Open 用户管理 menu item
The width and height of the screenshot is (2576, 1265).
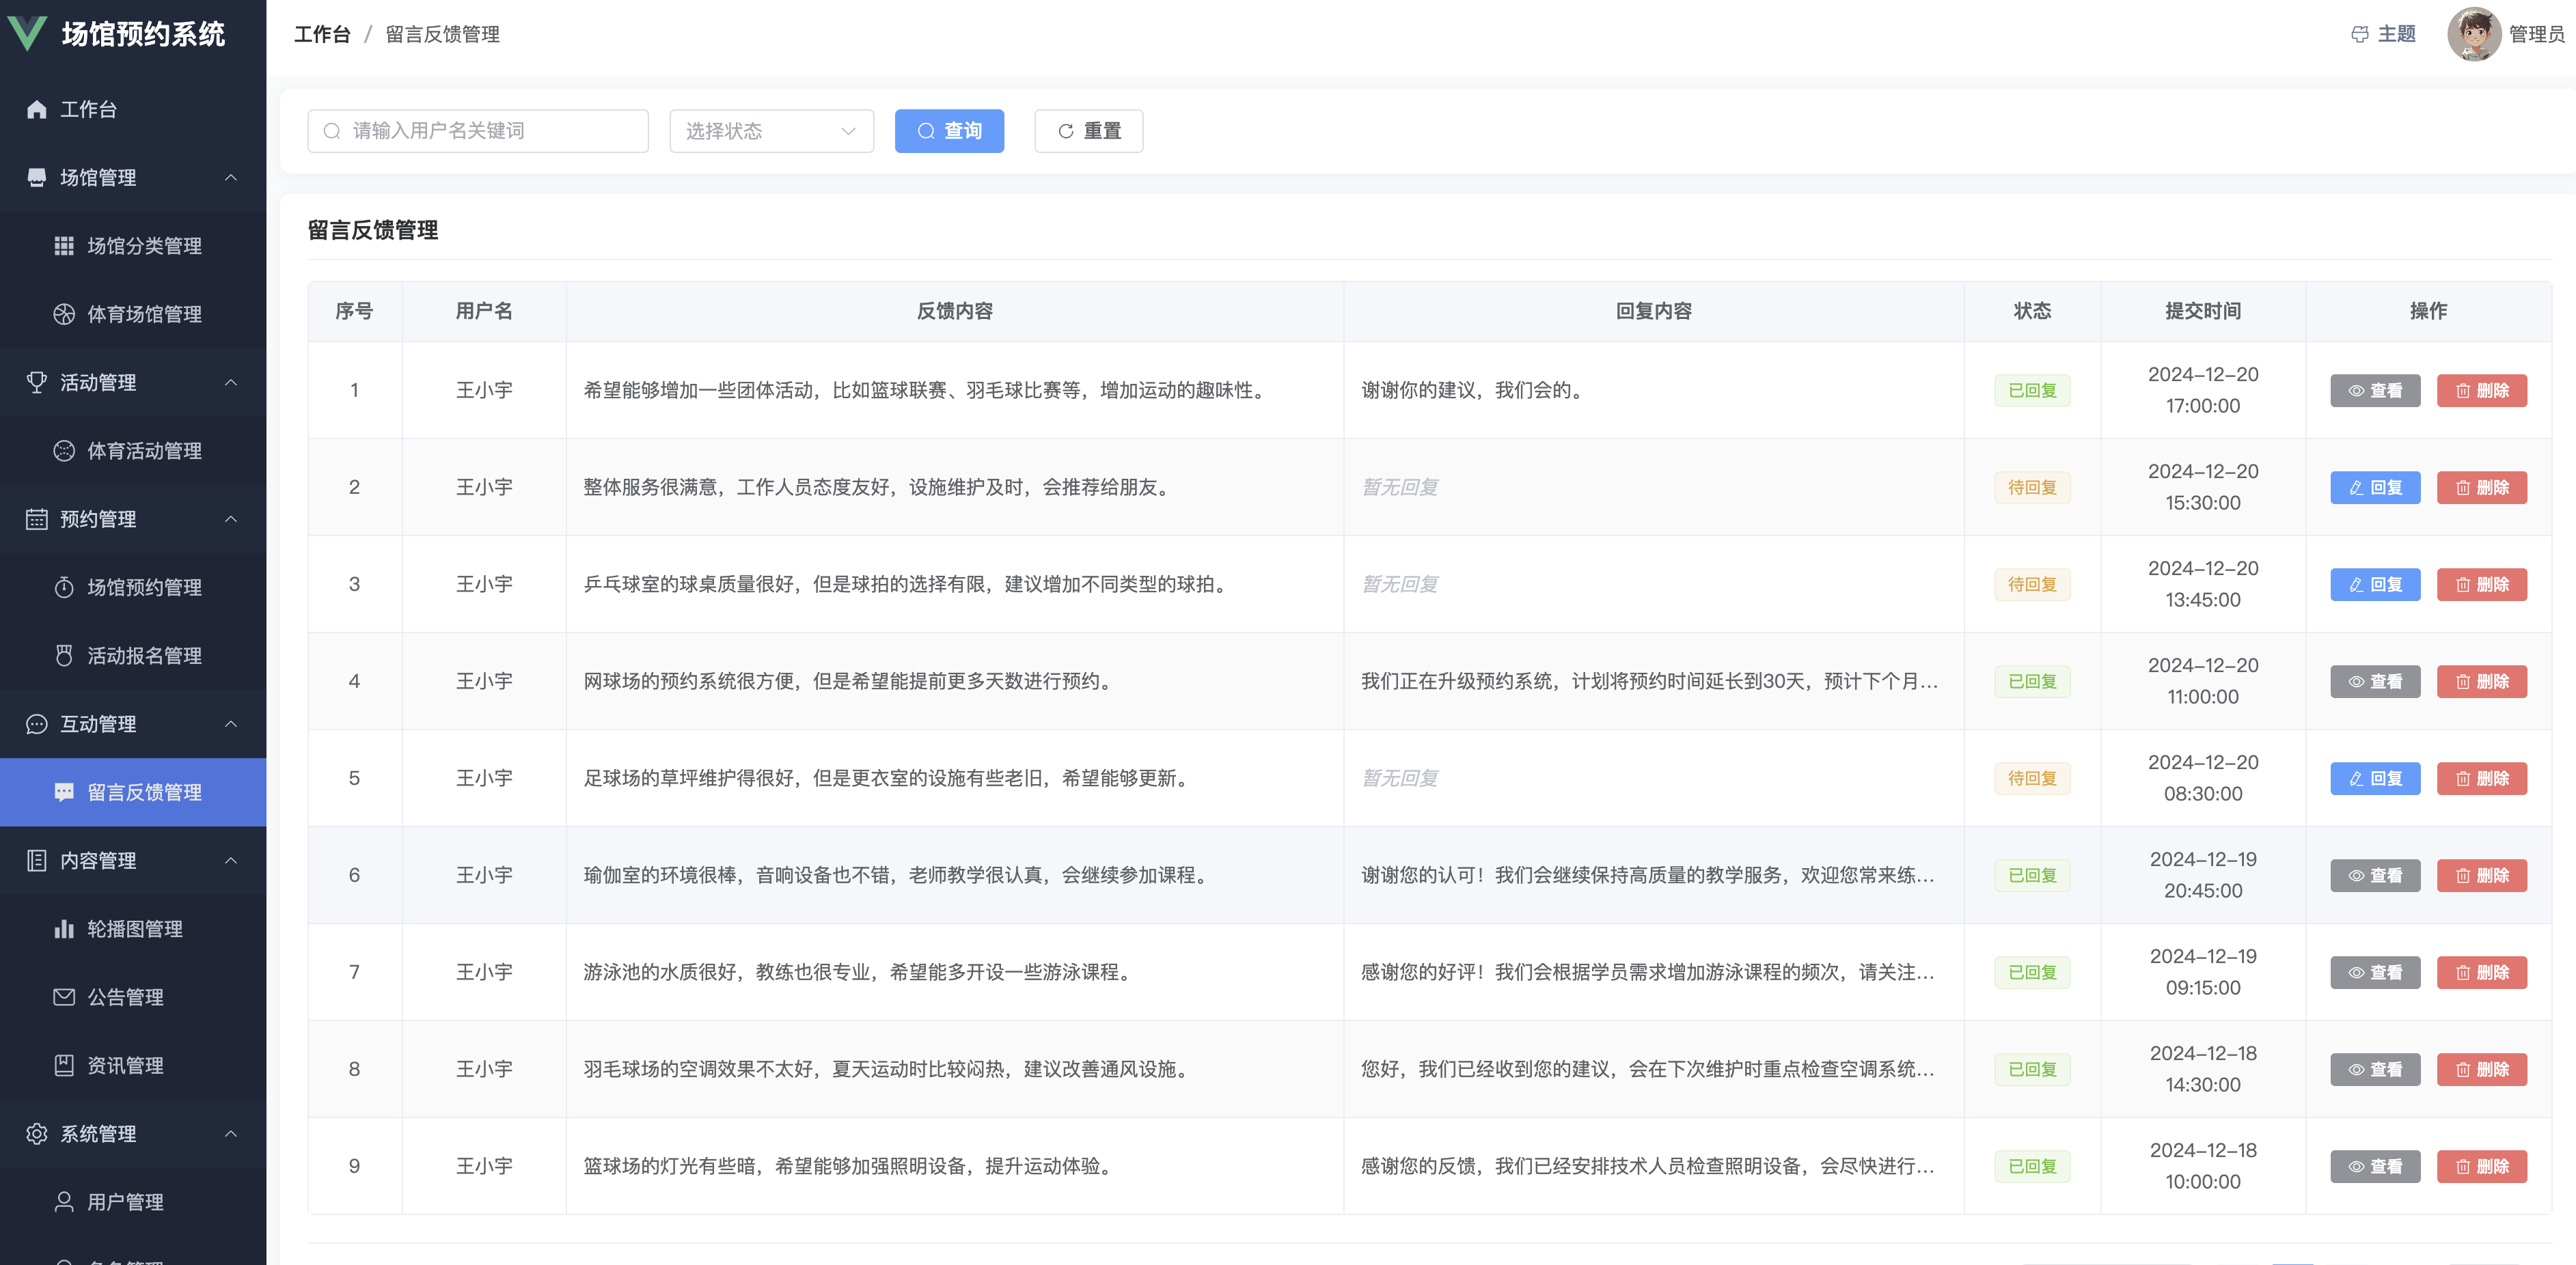125,1202
